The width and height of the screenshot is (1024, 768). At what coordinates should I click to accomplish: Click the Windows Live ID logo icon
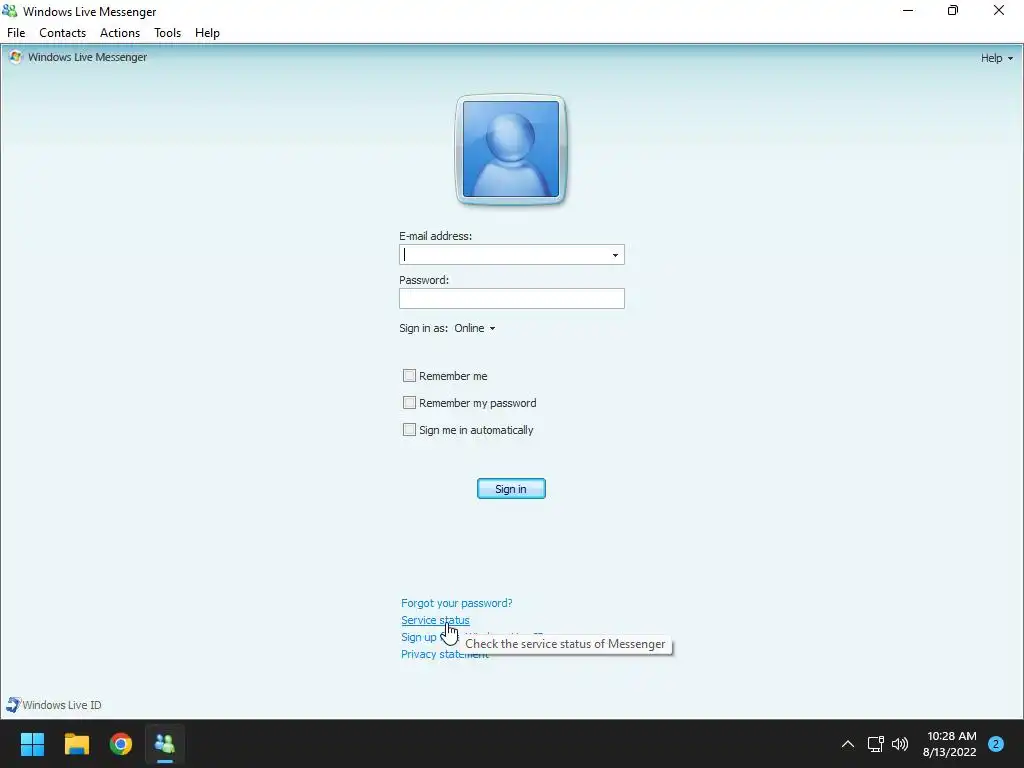13,705
